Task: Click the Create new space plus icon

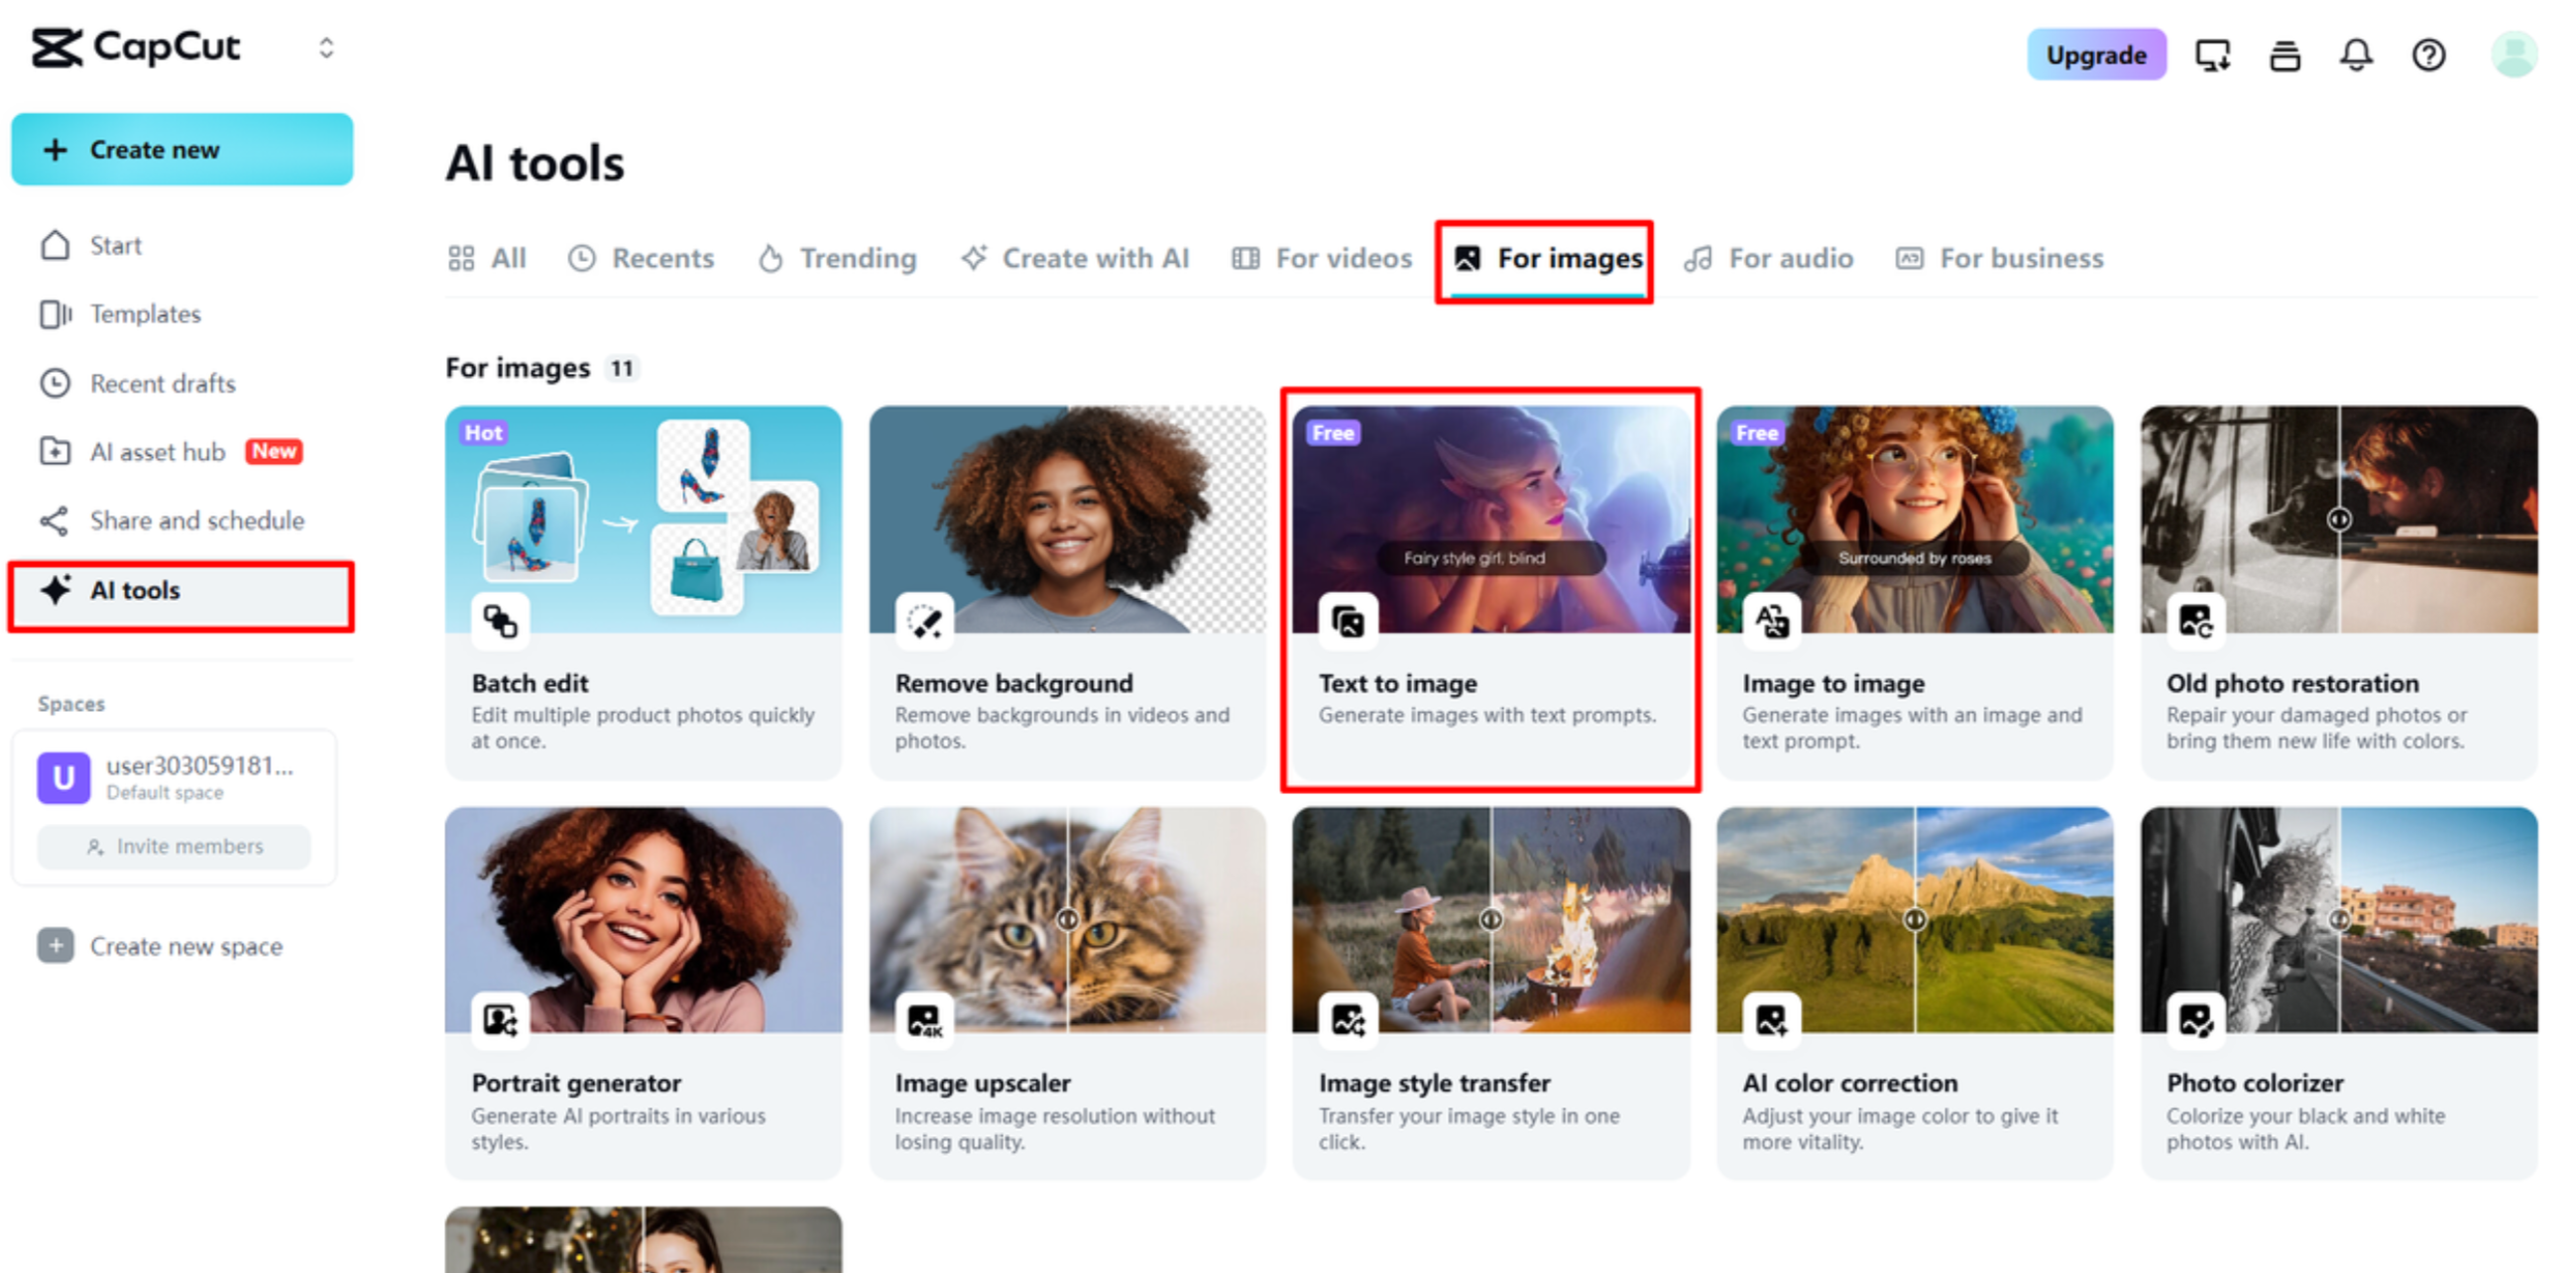Action: [55, 946]
